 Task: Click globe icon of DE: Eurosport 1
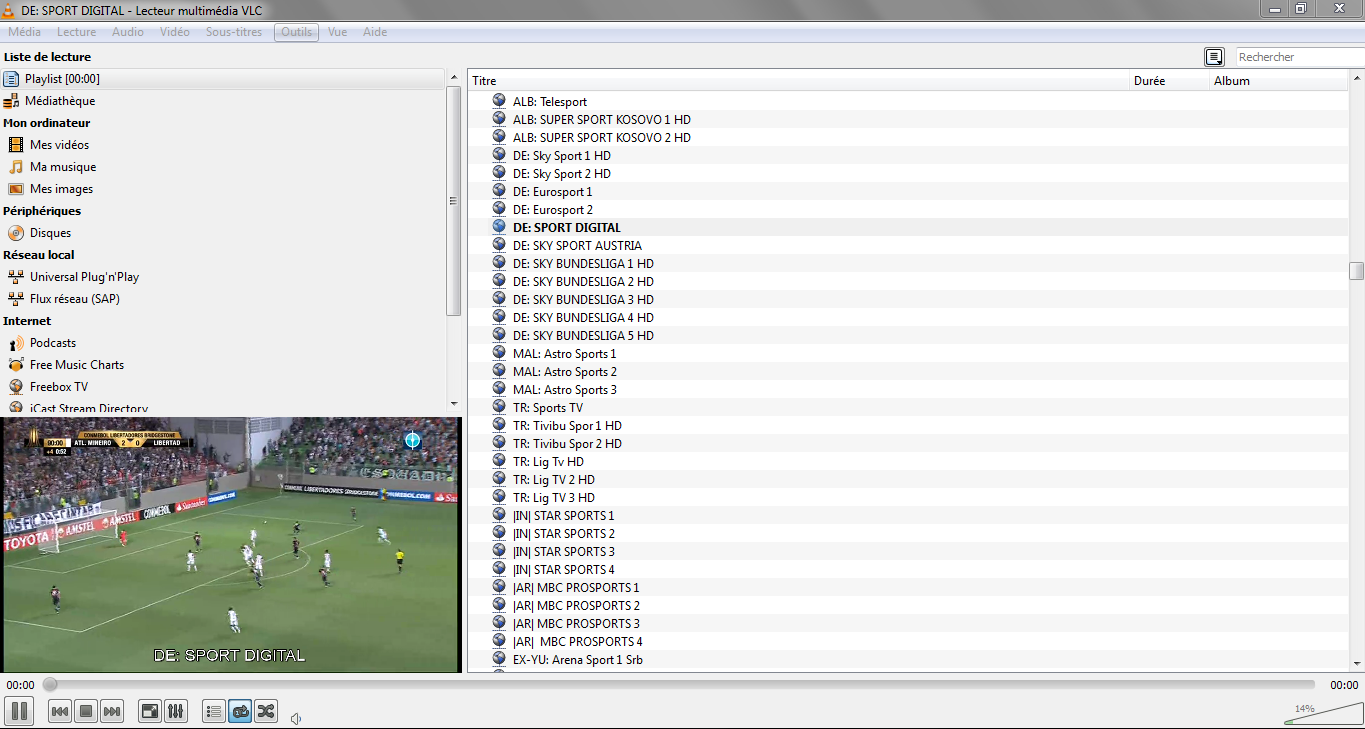(x=499, y=191)
